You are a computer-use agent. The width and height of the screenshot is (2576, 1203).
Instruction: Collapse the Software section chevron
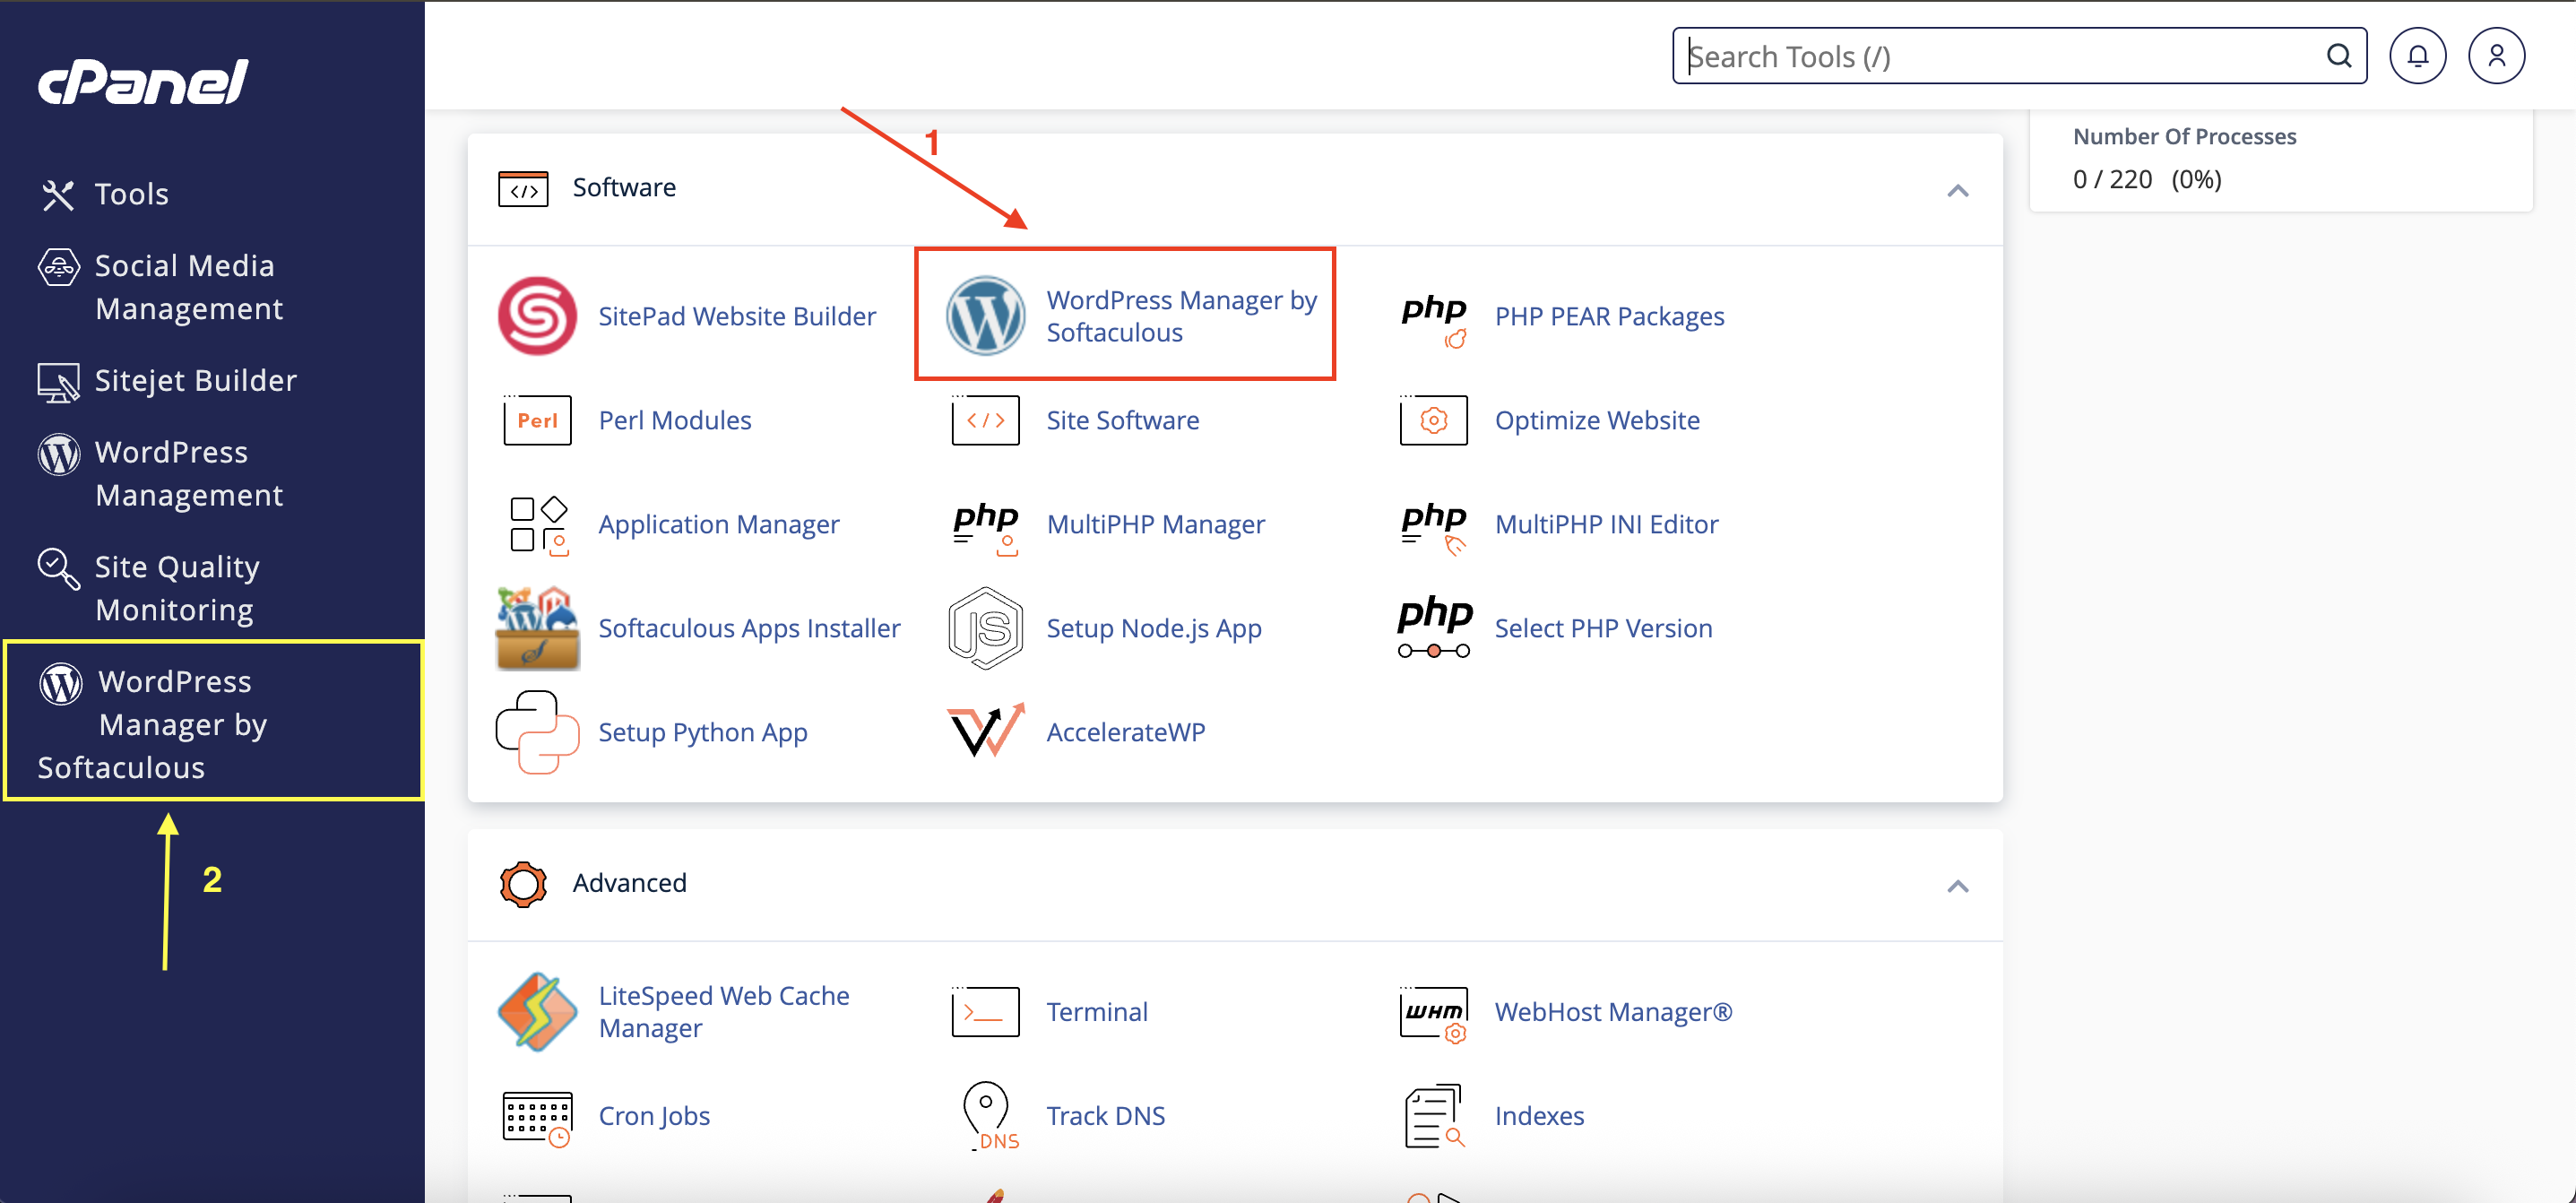(1957, 190)
